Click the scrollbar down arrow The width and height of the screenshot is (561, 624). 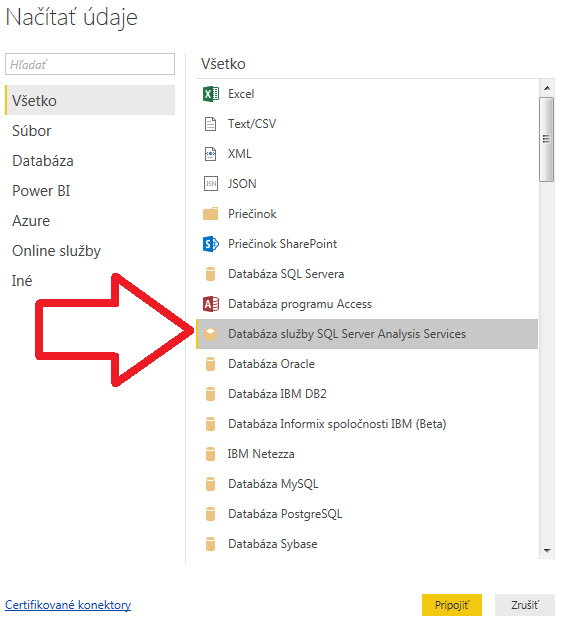tap(547, 551)
